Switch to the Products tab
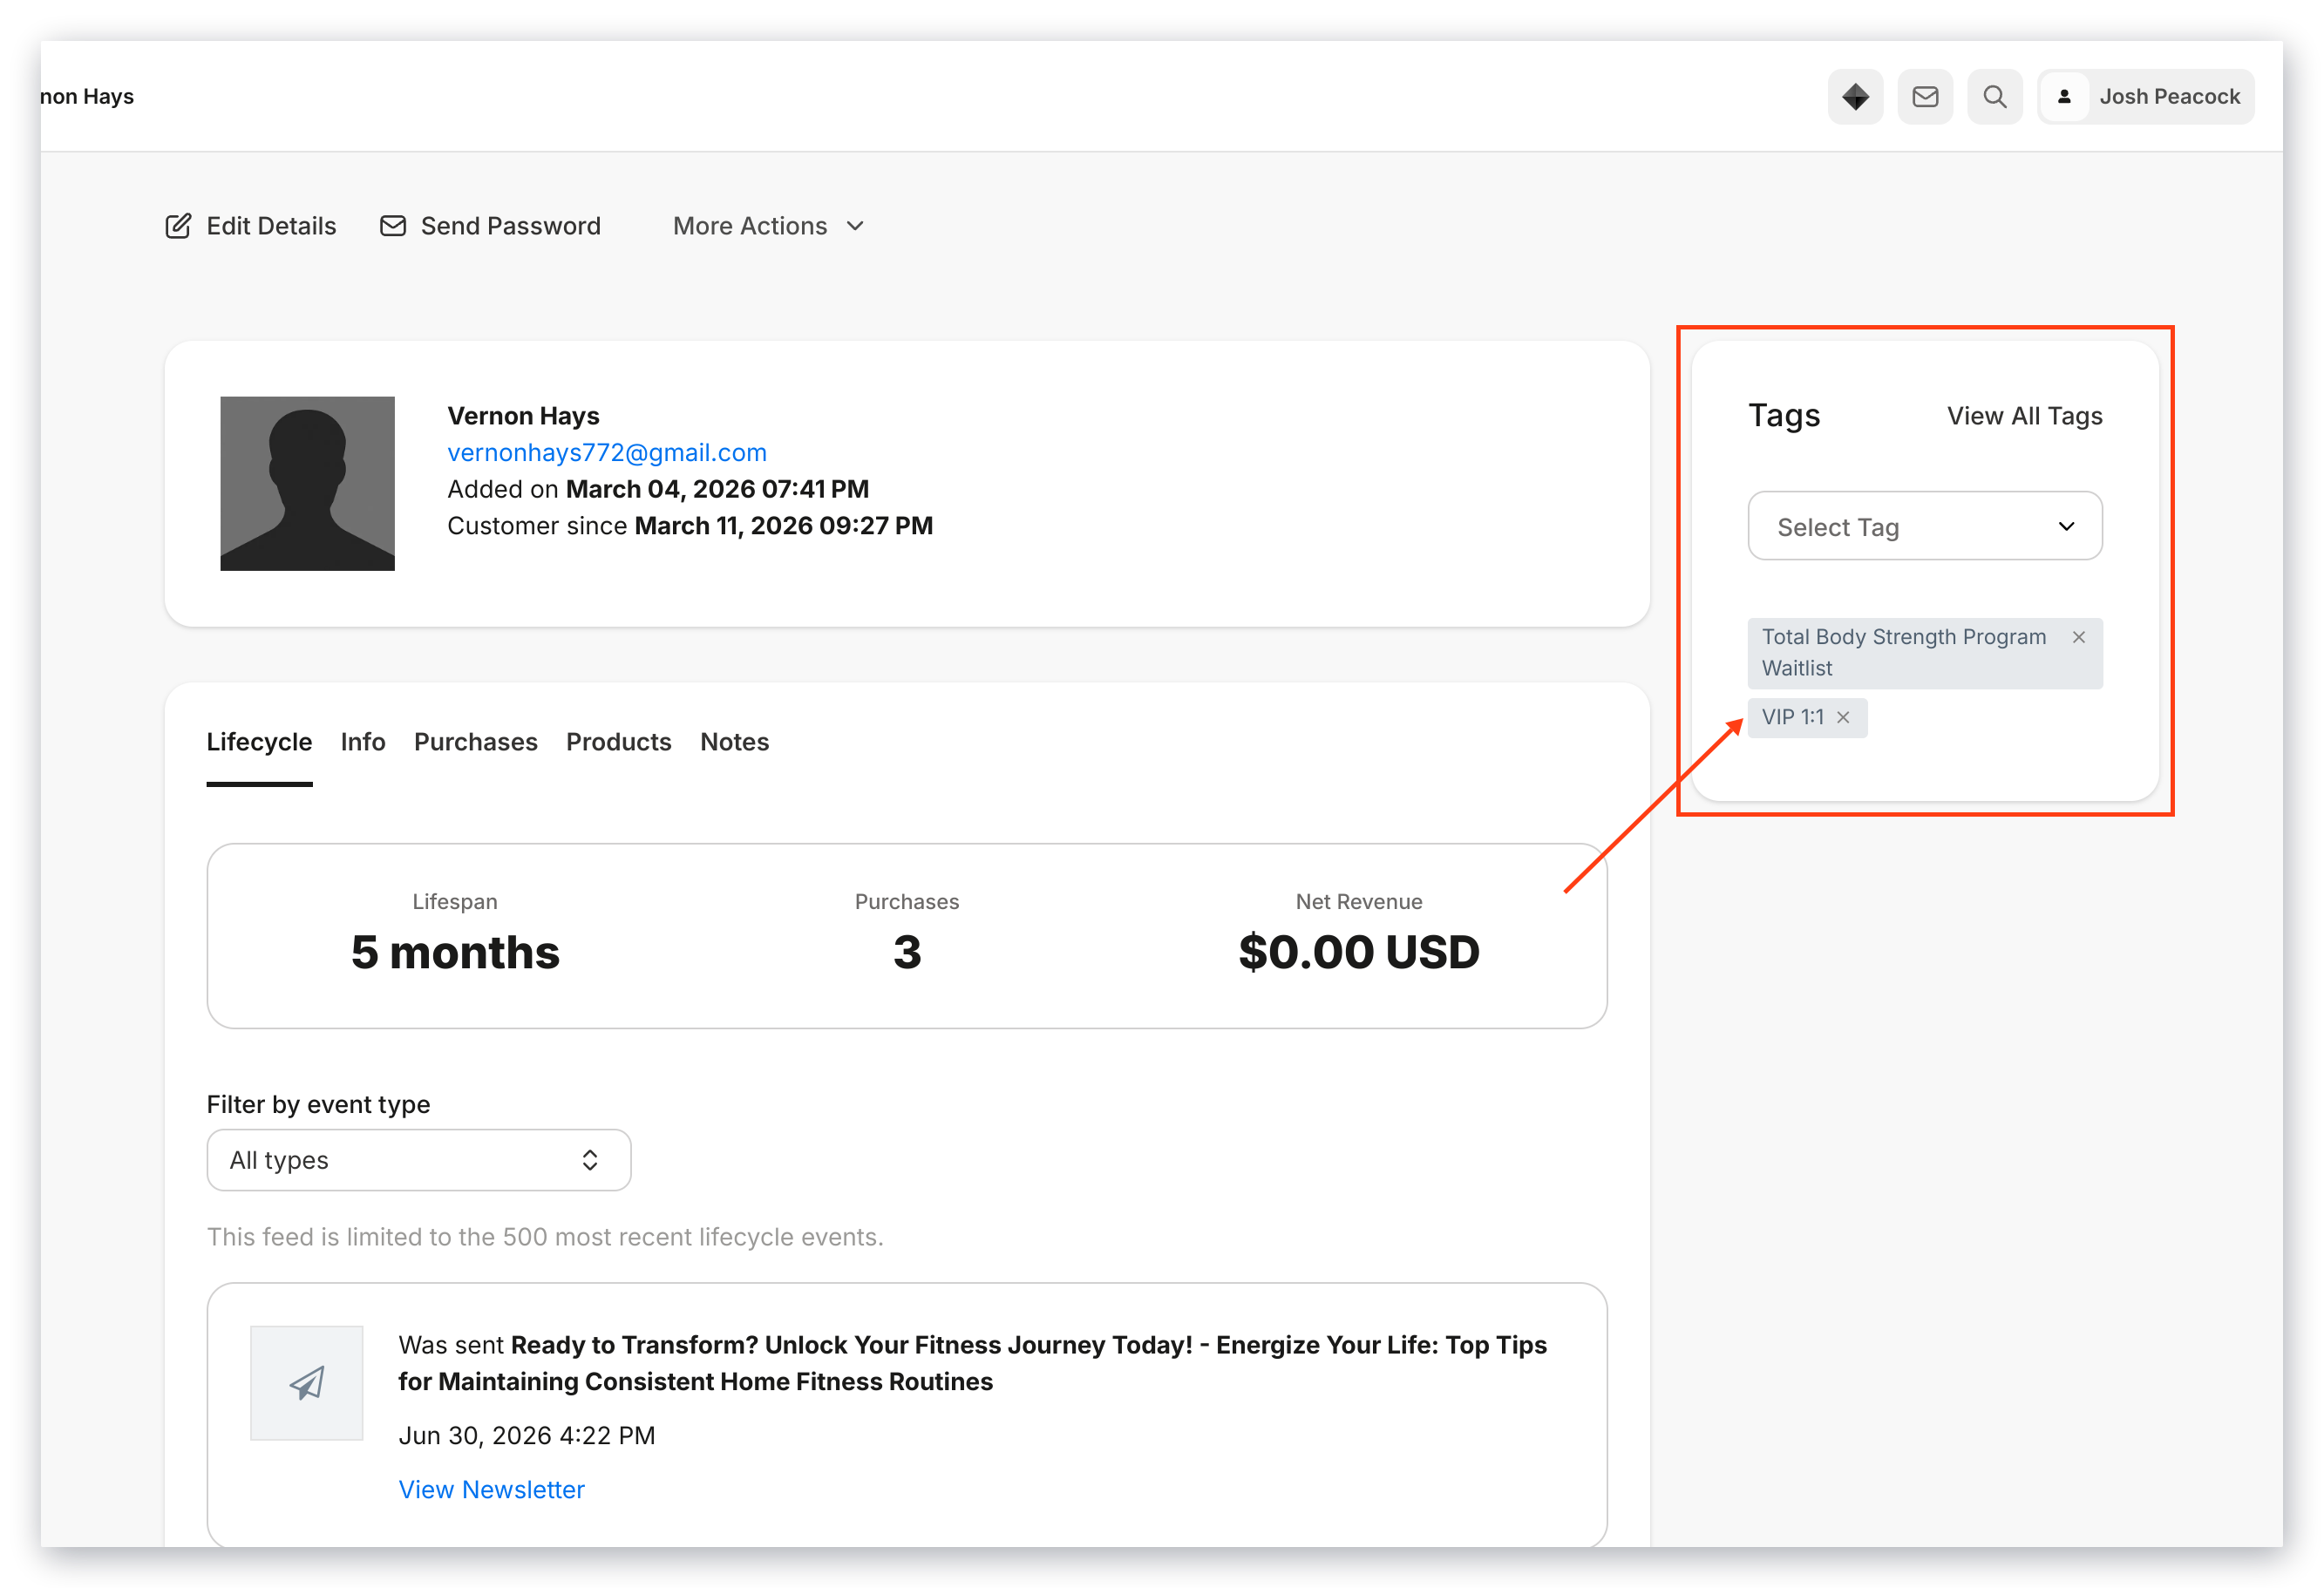Image resolution: width=2324 pixels, height=1588 pixels. (618, 742)
